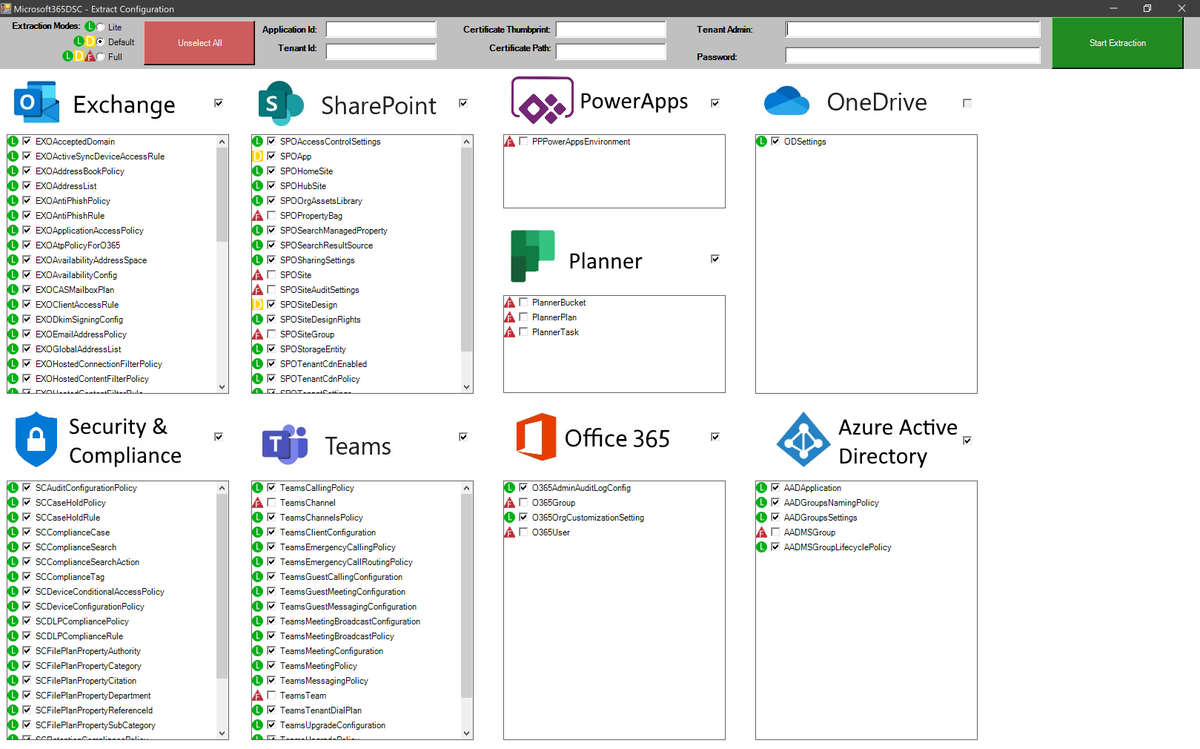Select the Lite extraction mode radio button

[100, 27]
